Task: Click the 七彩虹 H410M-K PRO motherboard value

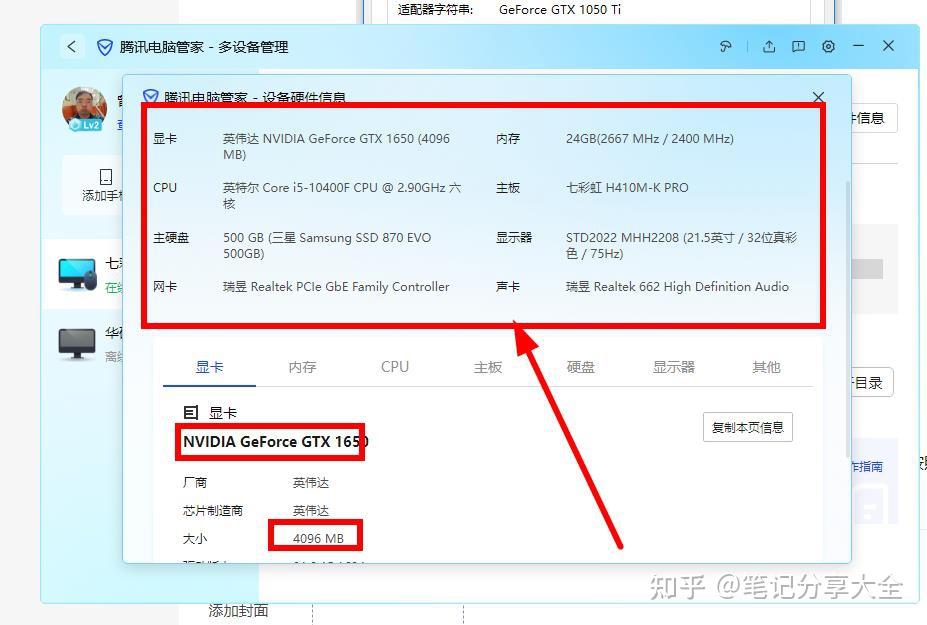Action: [x=627, y=188]
